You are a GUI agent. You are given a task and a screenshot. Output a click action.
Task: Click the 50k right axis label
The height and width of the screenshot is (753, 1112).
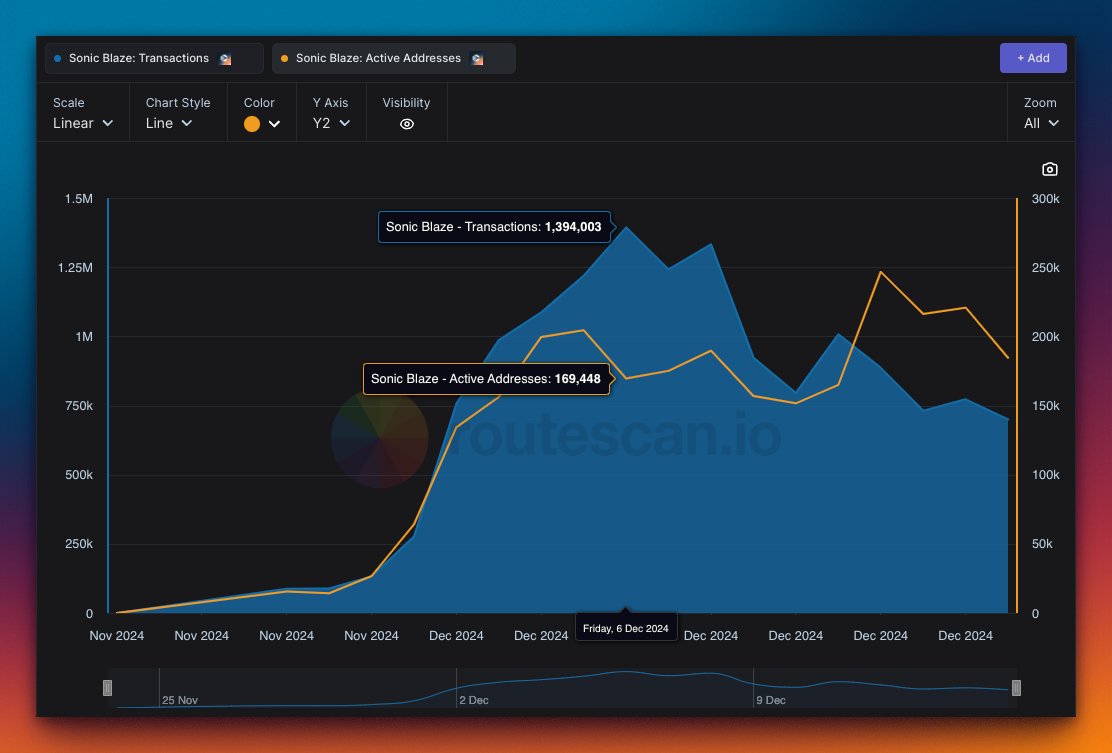click(1042, 544)
